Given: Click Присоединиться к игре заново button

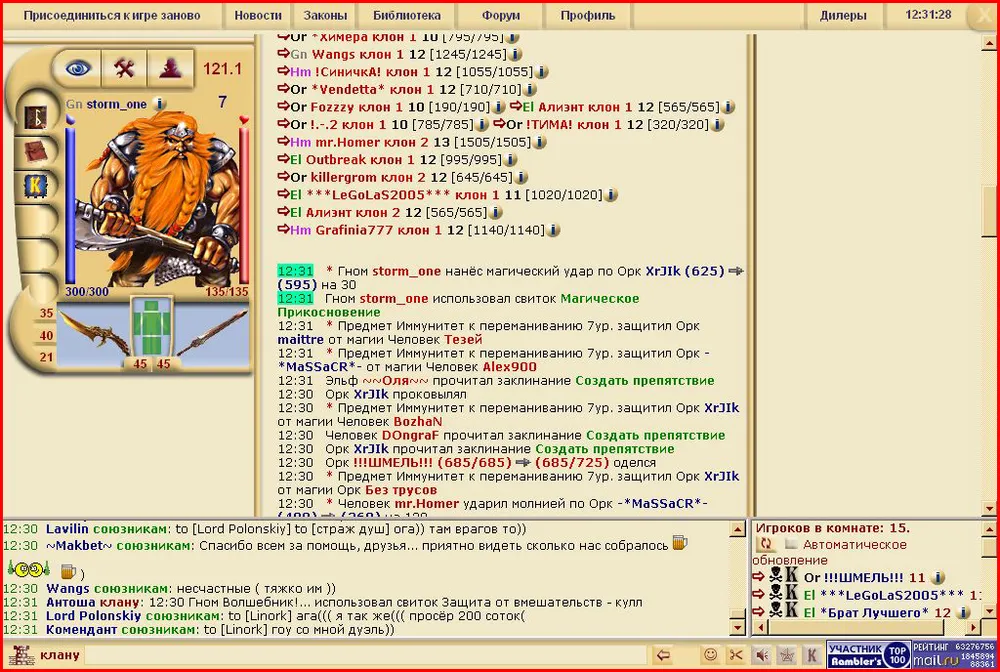Looking at the screenshot, I should 111,16.
